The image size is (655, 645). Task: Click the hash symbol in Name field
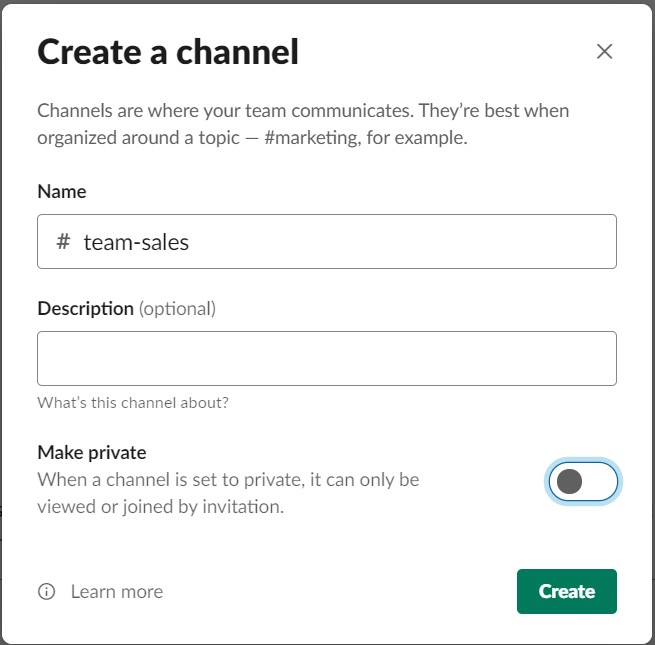point(63,241)
